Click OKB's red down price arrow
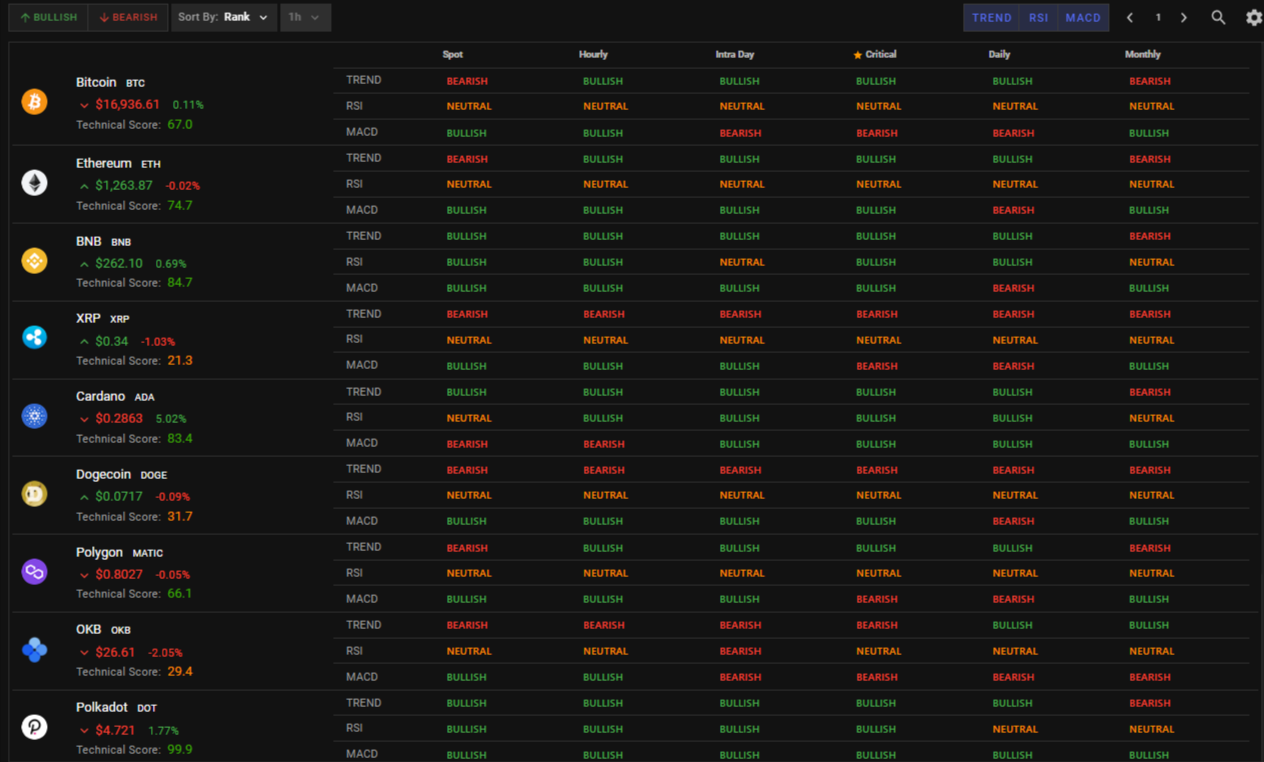Screen dimensions: 1264x762 point(84,653)
